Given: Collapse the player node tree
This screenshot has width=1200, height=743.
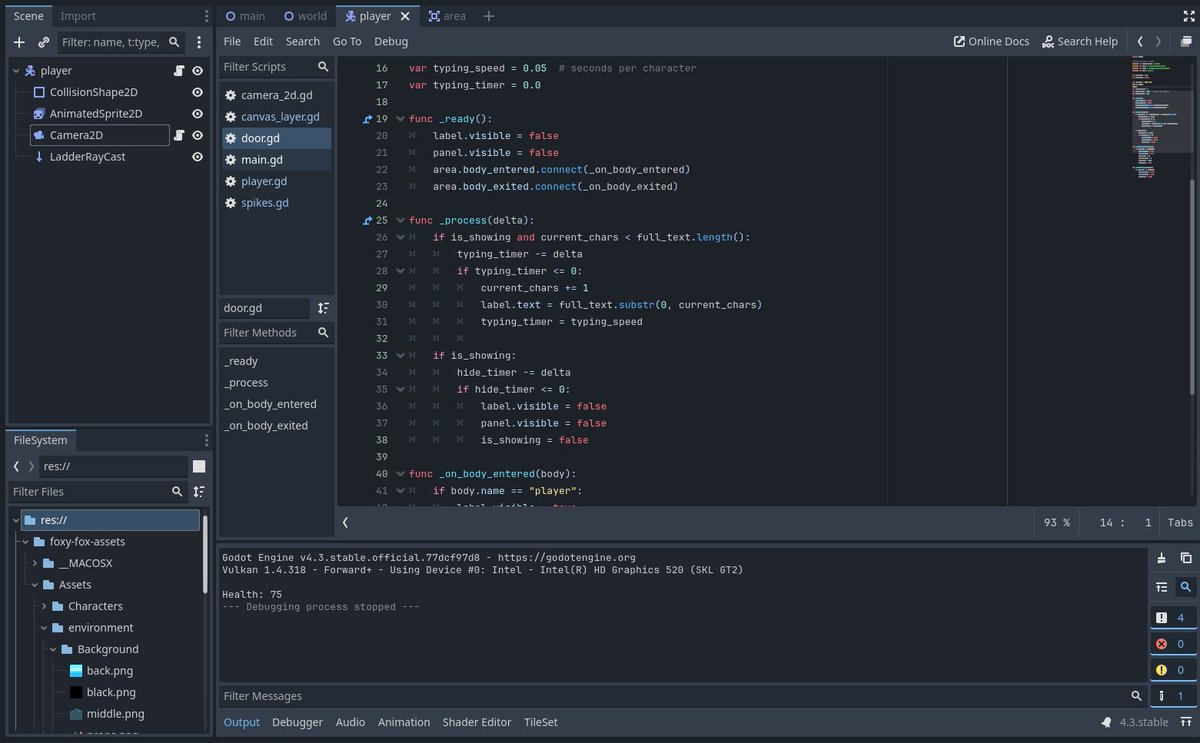Looking at the screenshot, I should coord(16,71).
